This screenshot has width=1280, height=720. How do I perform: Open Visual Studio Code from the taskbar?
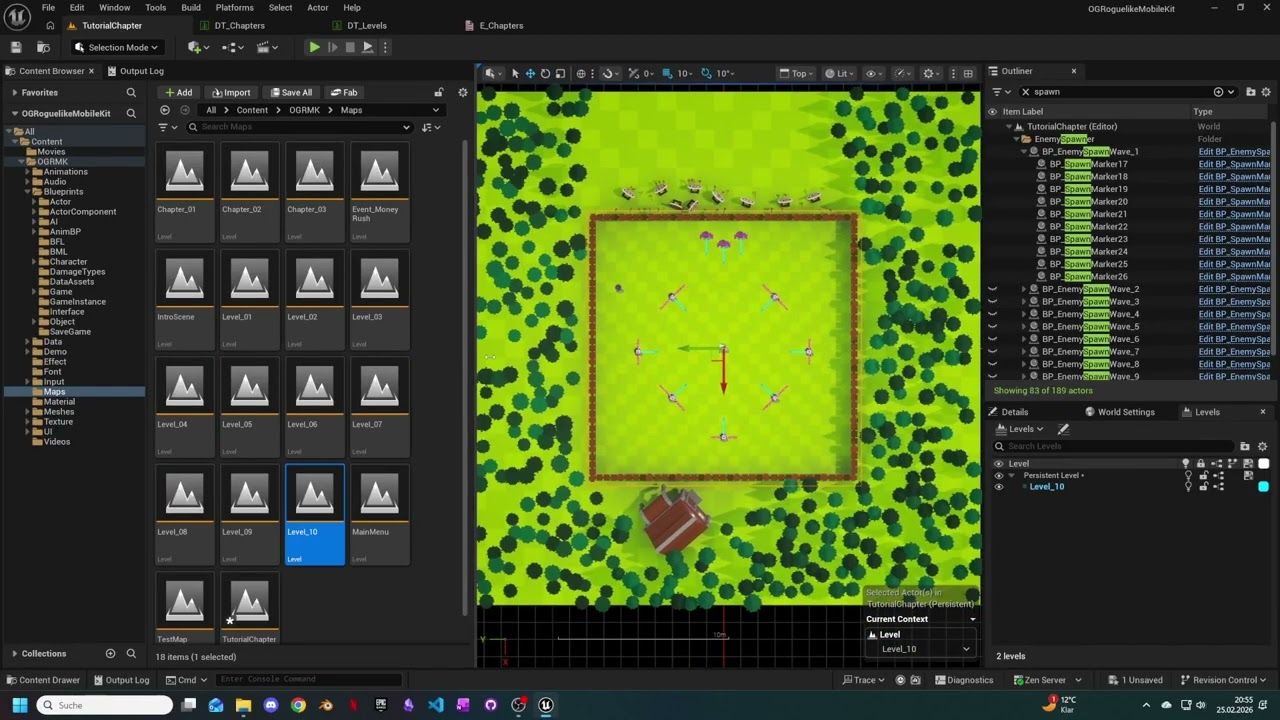pyautogui.click(x=436, y=705)
